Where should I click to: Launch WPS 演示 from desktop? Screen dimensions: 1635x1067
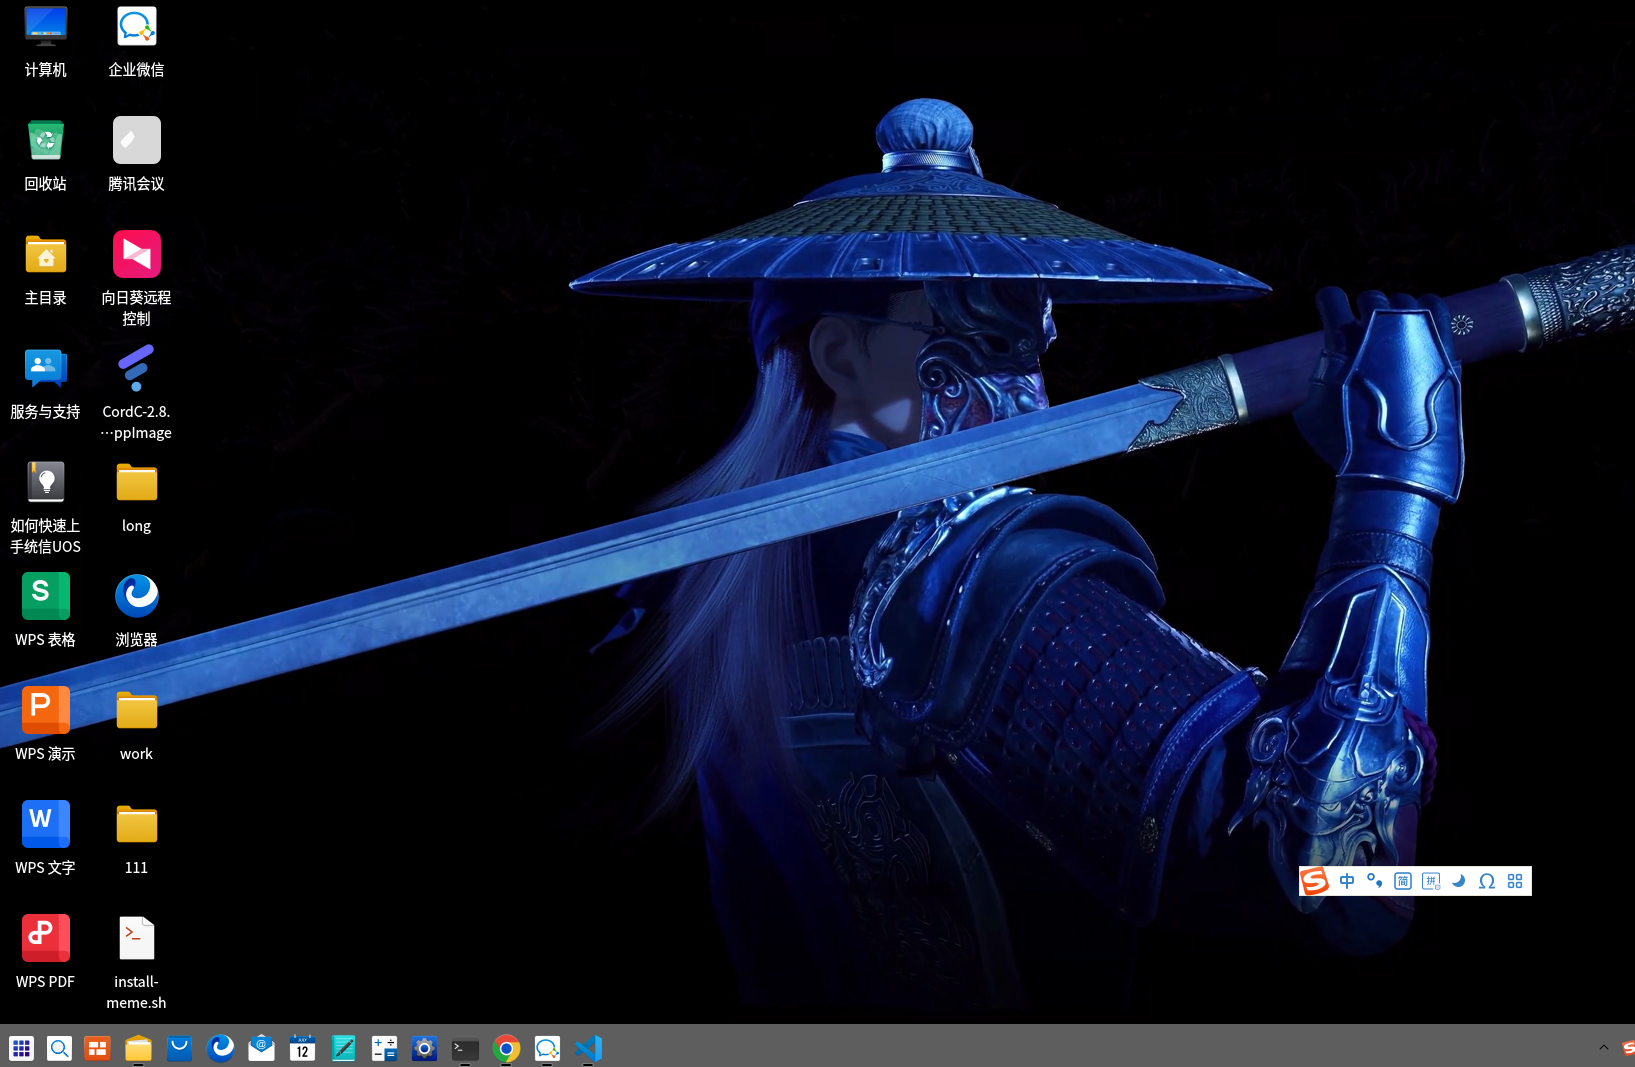[45, 725]
